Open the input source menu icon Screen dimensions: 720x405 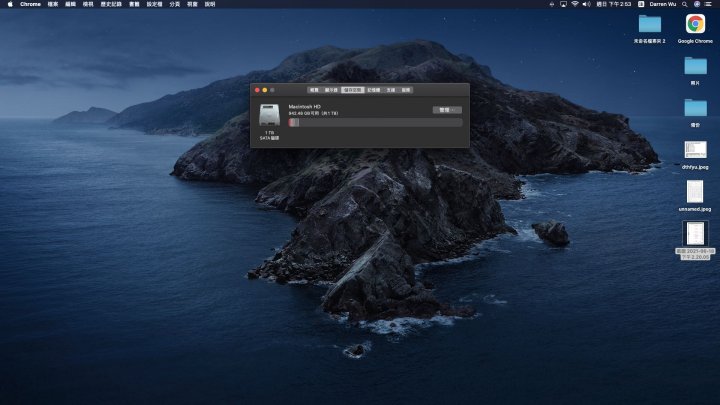(641, 4)
